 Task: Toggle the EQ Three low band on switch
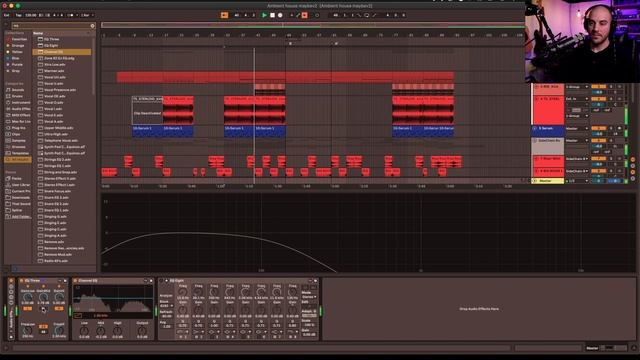click(x=27, y=309)
